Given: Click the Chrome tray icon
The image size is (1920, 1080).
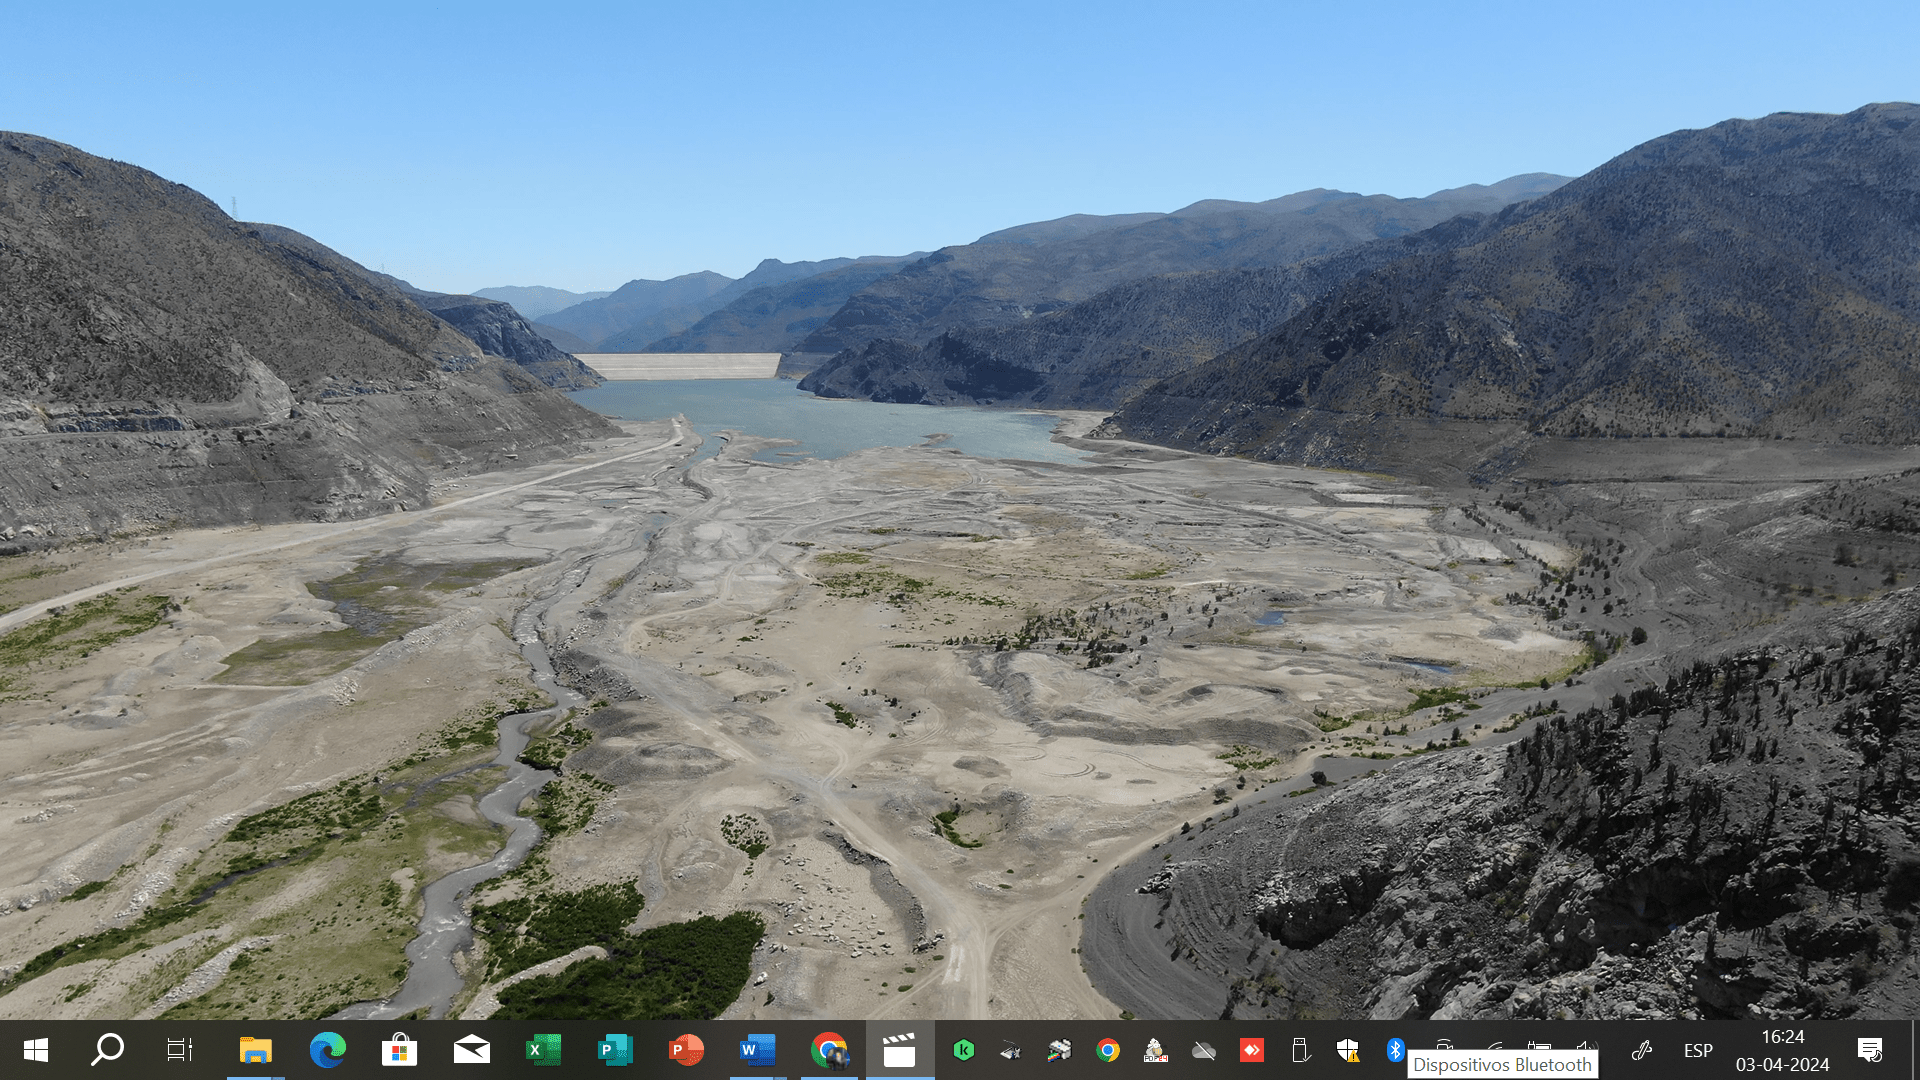Looking at the screenshot, I should tap(1107, 1050).
